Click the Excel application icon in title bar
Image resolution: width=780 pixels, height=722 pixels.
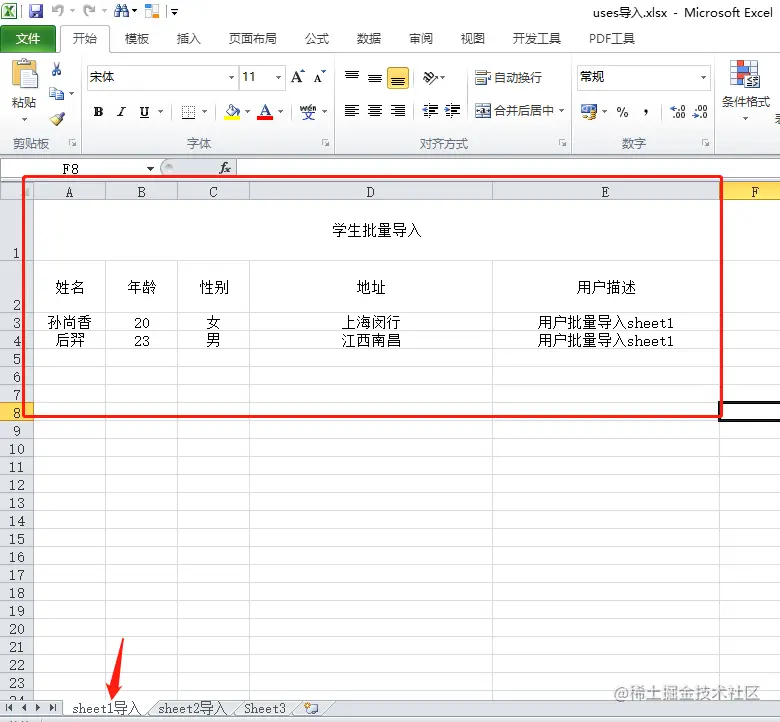coord(9,11)
